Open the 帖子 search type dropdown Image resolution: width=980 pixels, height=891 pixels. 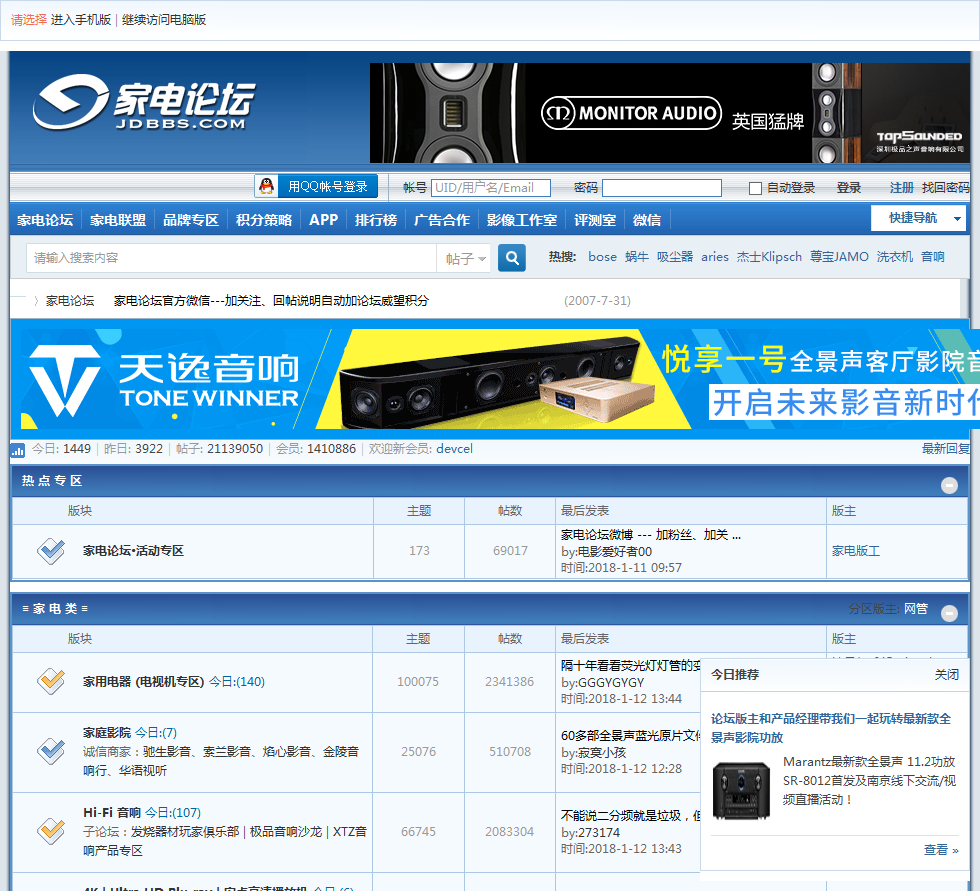(x=466, y=258)
